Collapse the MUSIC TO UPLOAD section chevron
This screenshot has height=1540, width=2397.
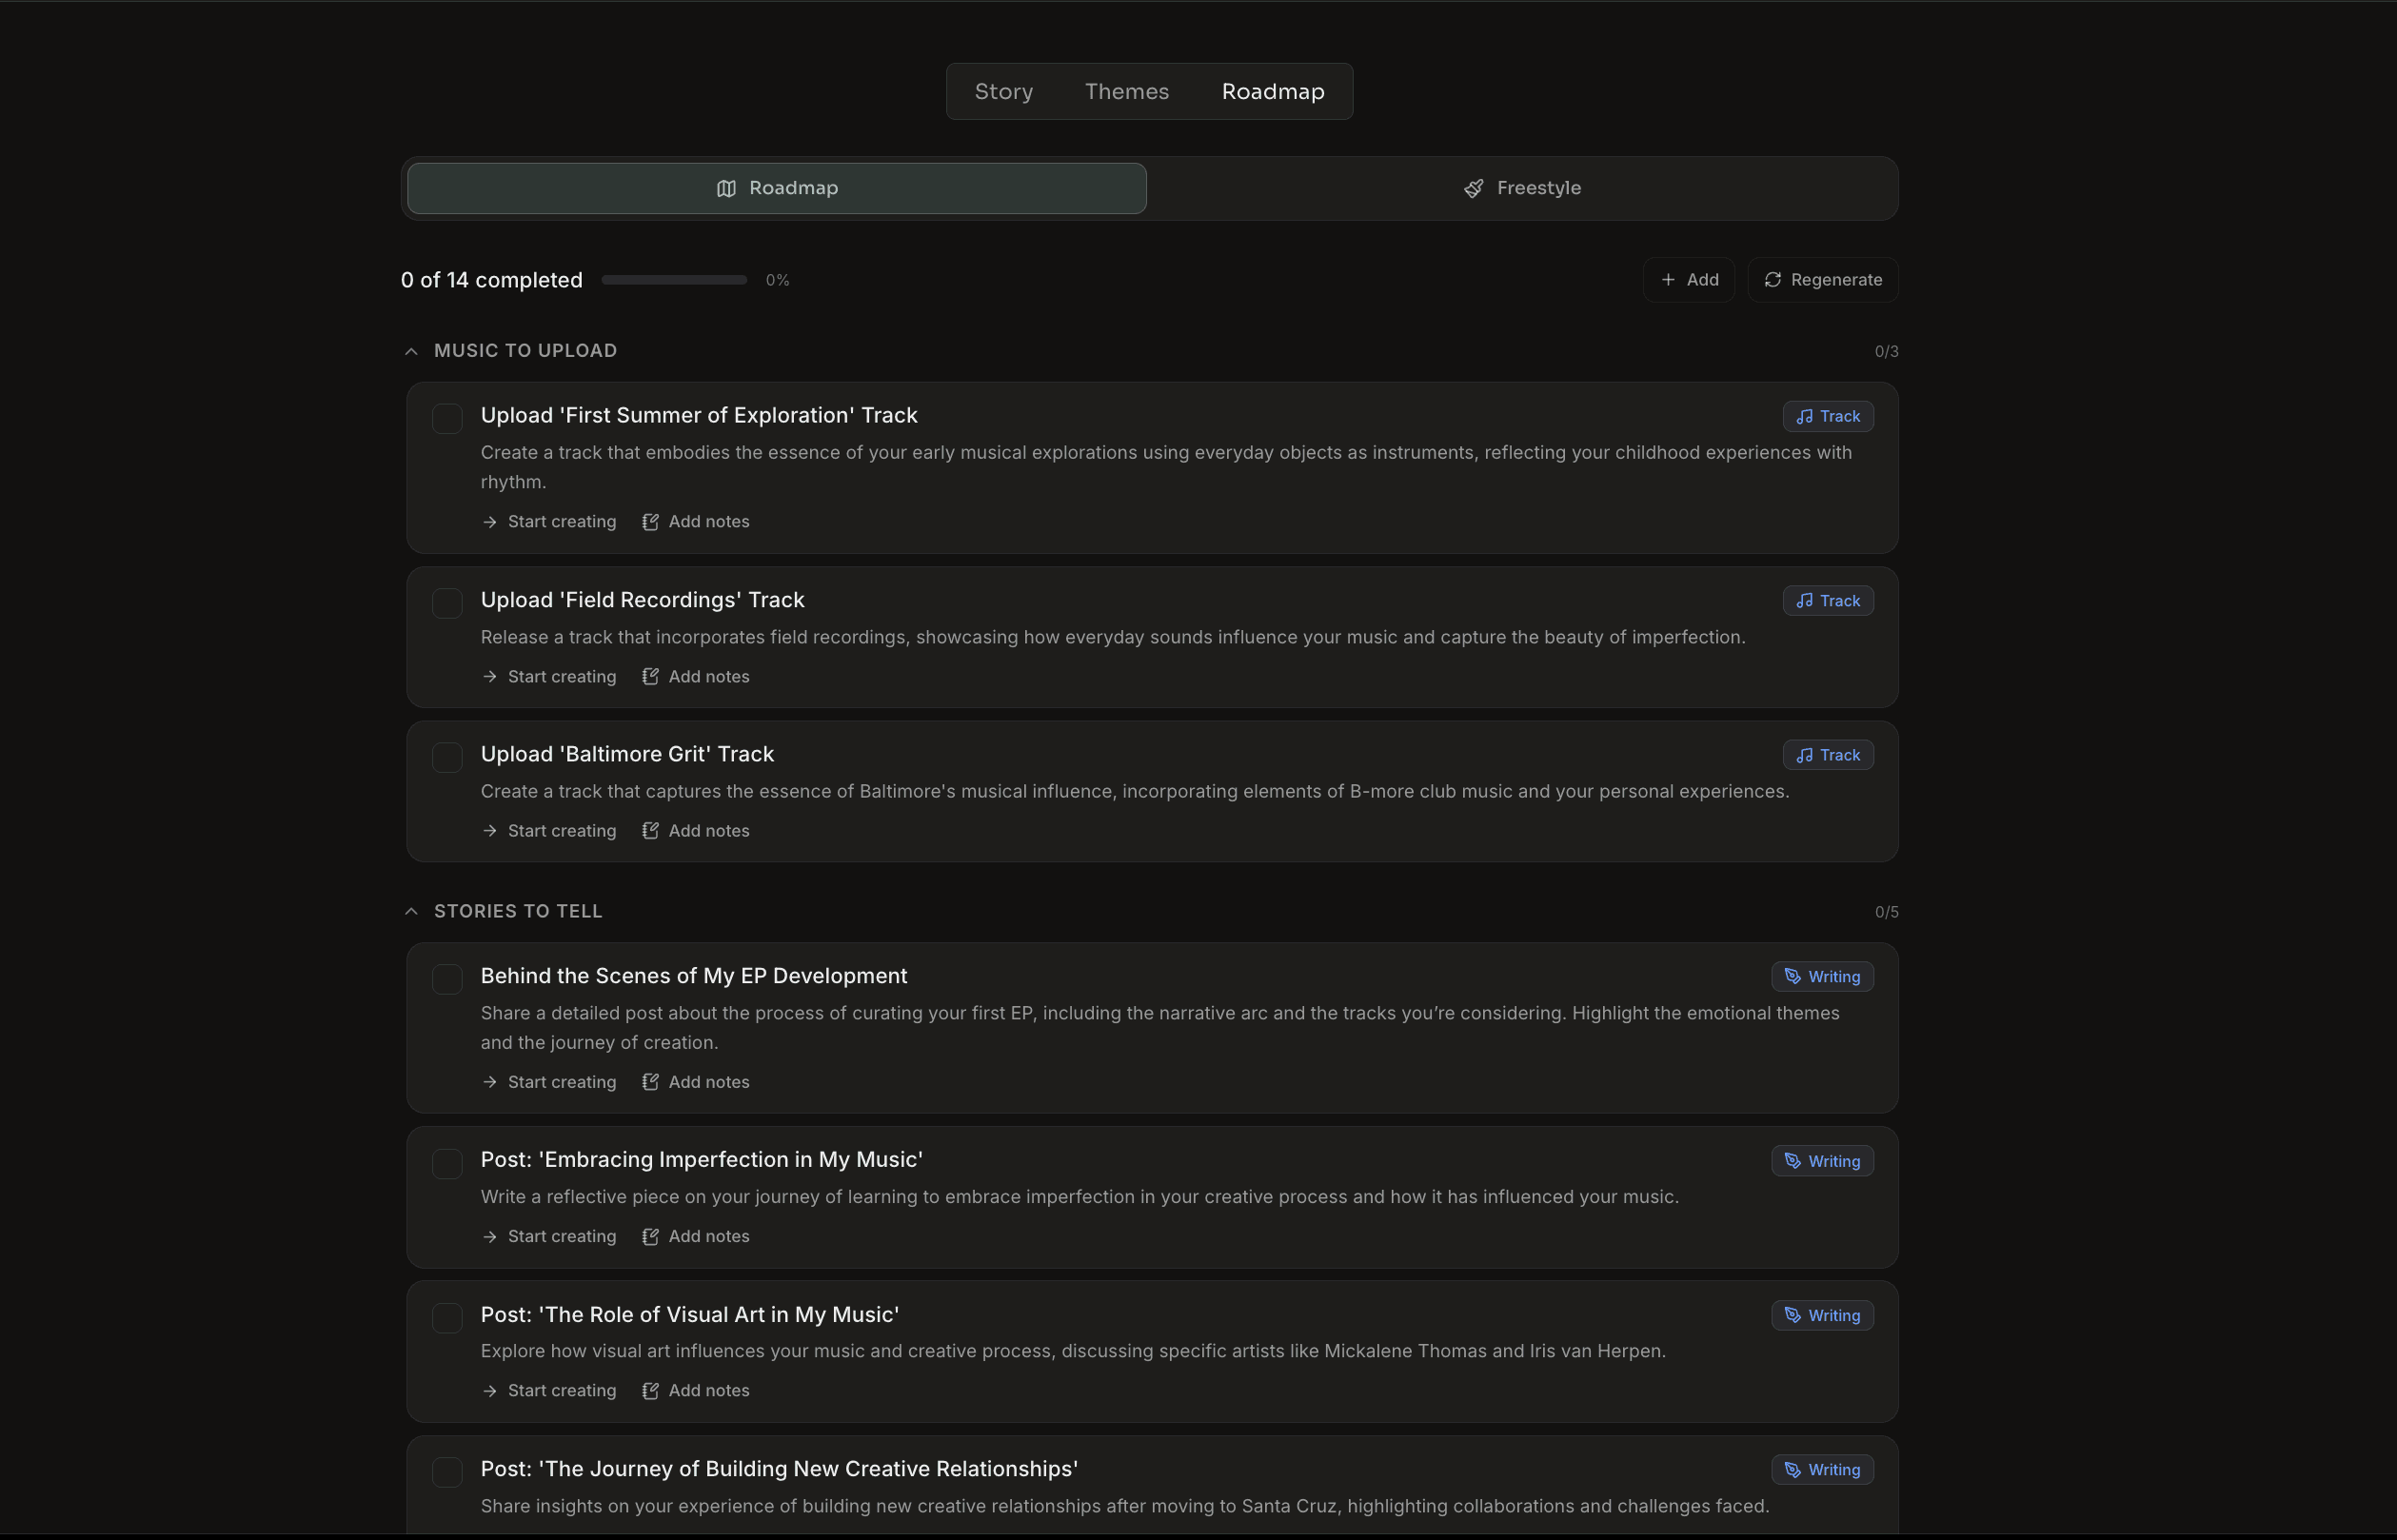pos(411,351)
